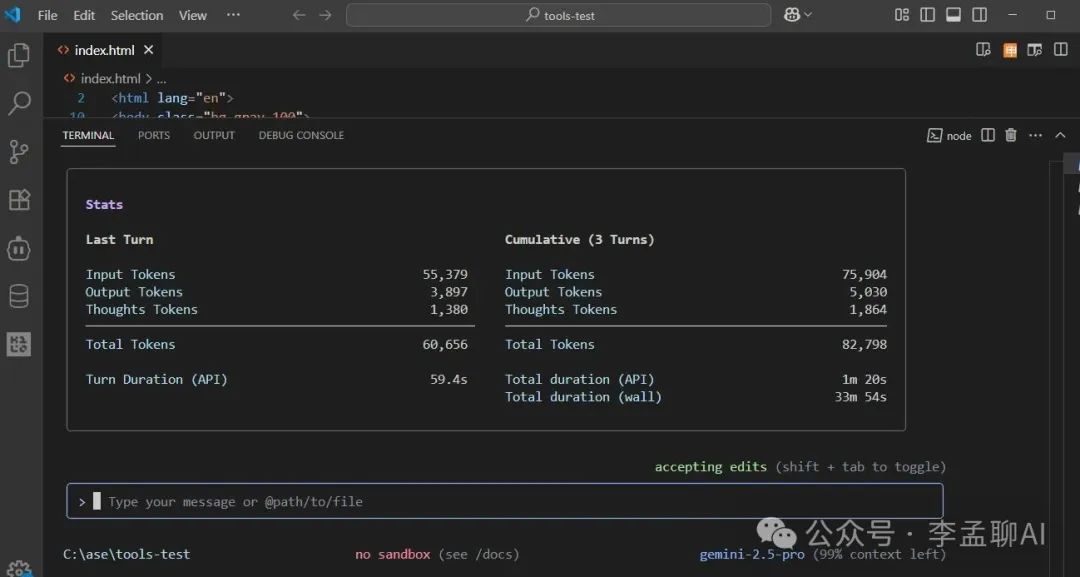
Task: Open the Customize Layout icon
Action: click(902, 14)
